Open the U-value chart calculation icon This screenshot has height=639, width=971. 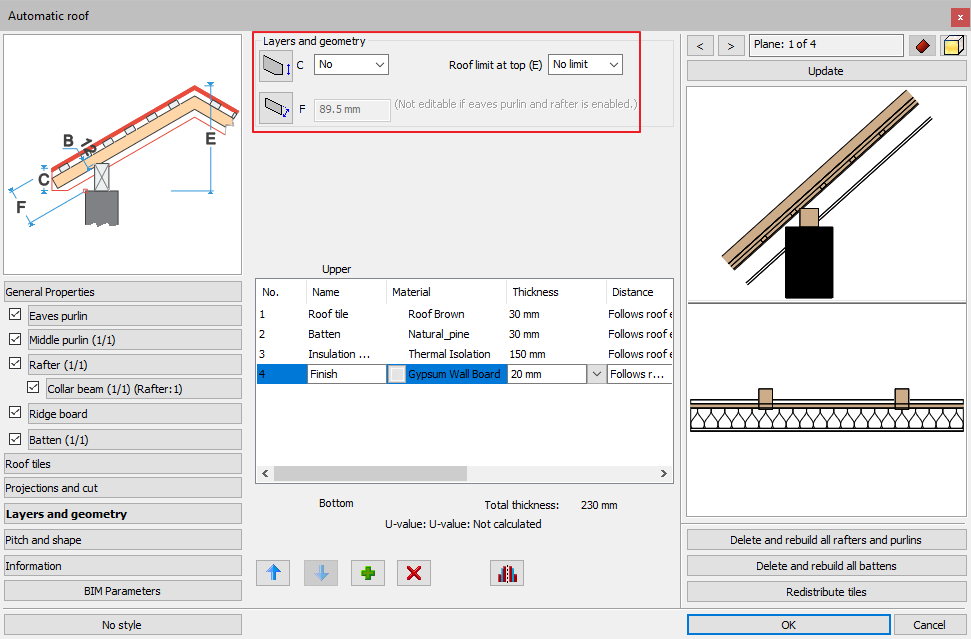(507, 573)
